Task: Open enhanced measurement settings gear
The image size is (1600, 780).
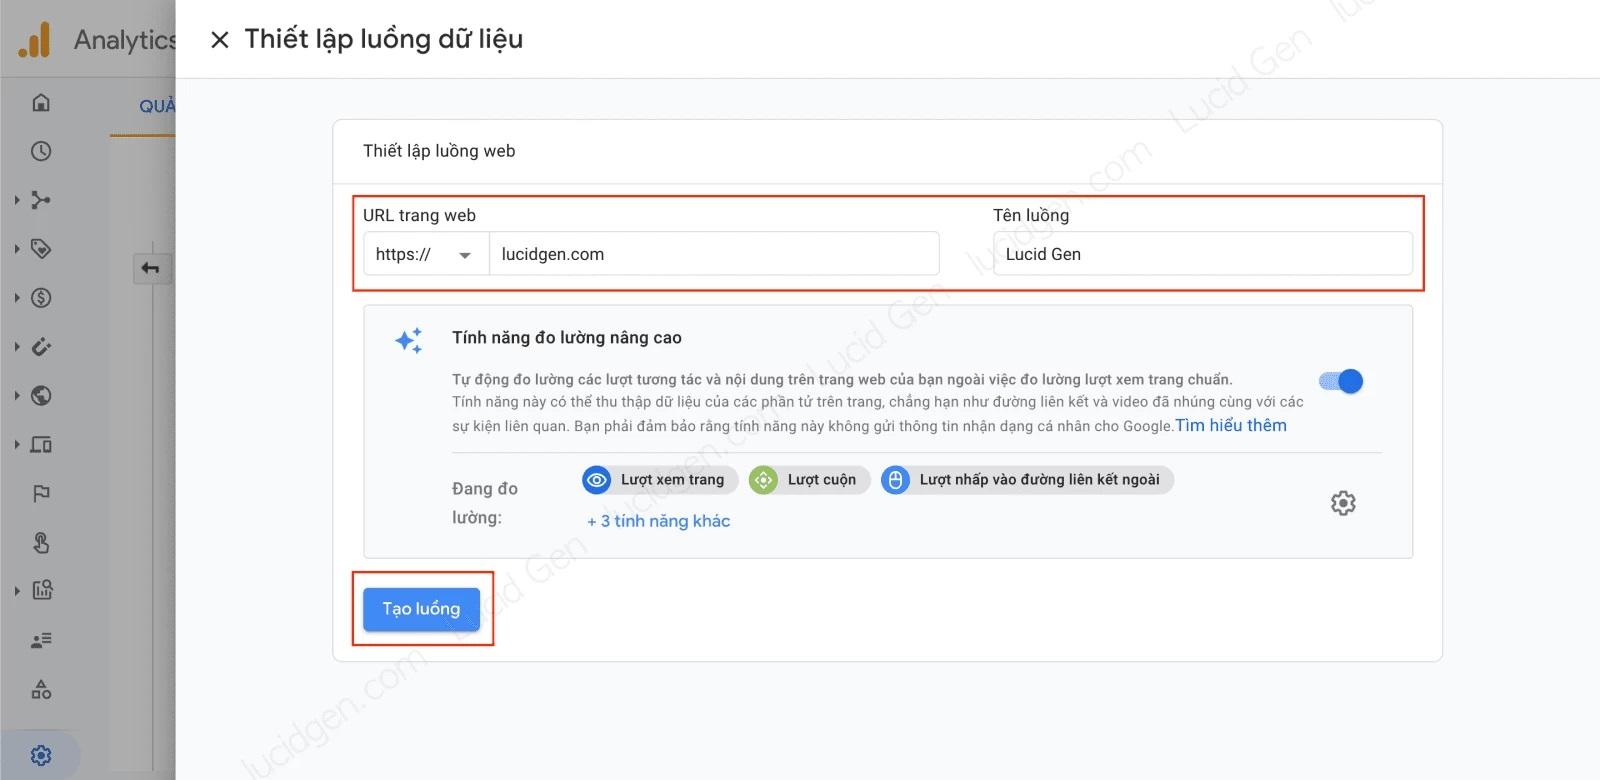Action: pos(1343,503)
